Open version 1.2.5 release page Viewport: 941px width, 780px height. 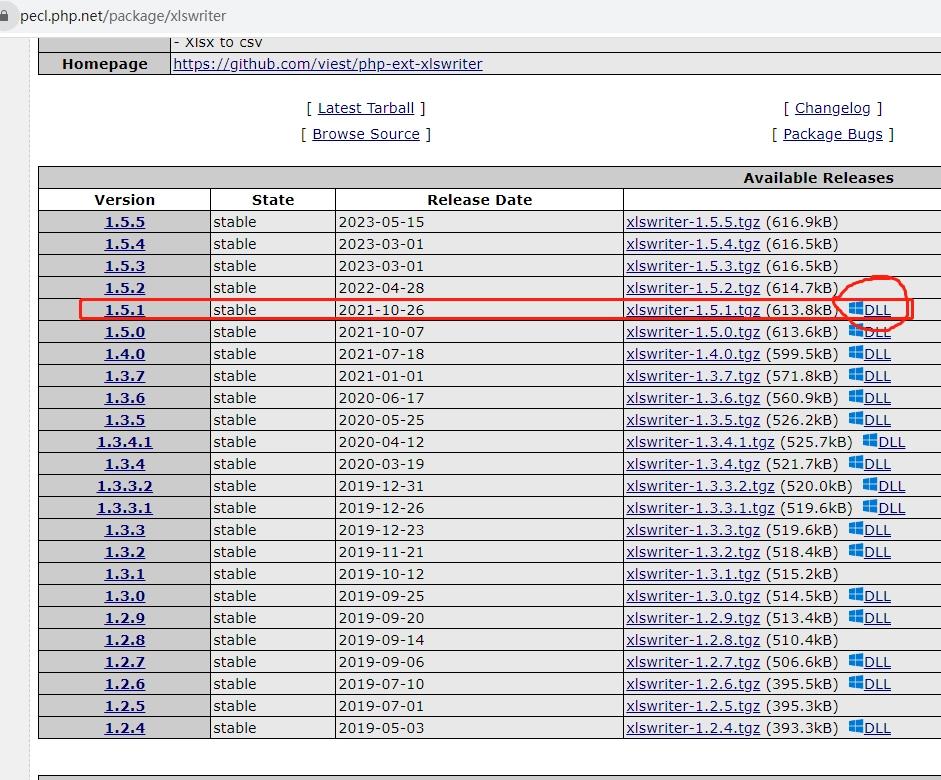click(125, 706)
